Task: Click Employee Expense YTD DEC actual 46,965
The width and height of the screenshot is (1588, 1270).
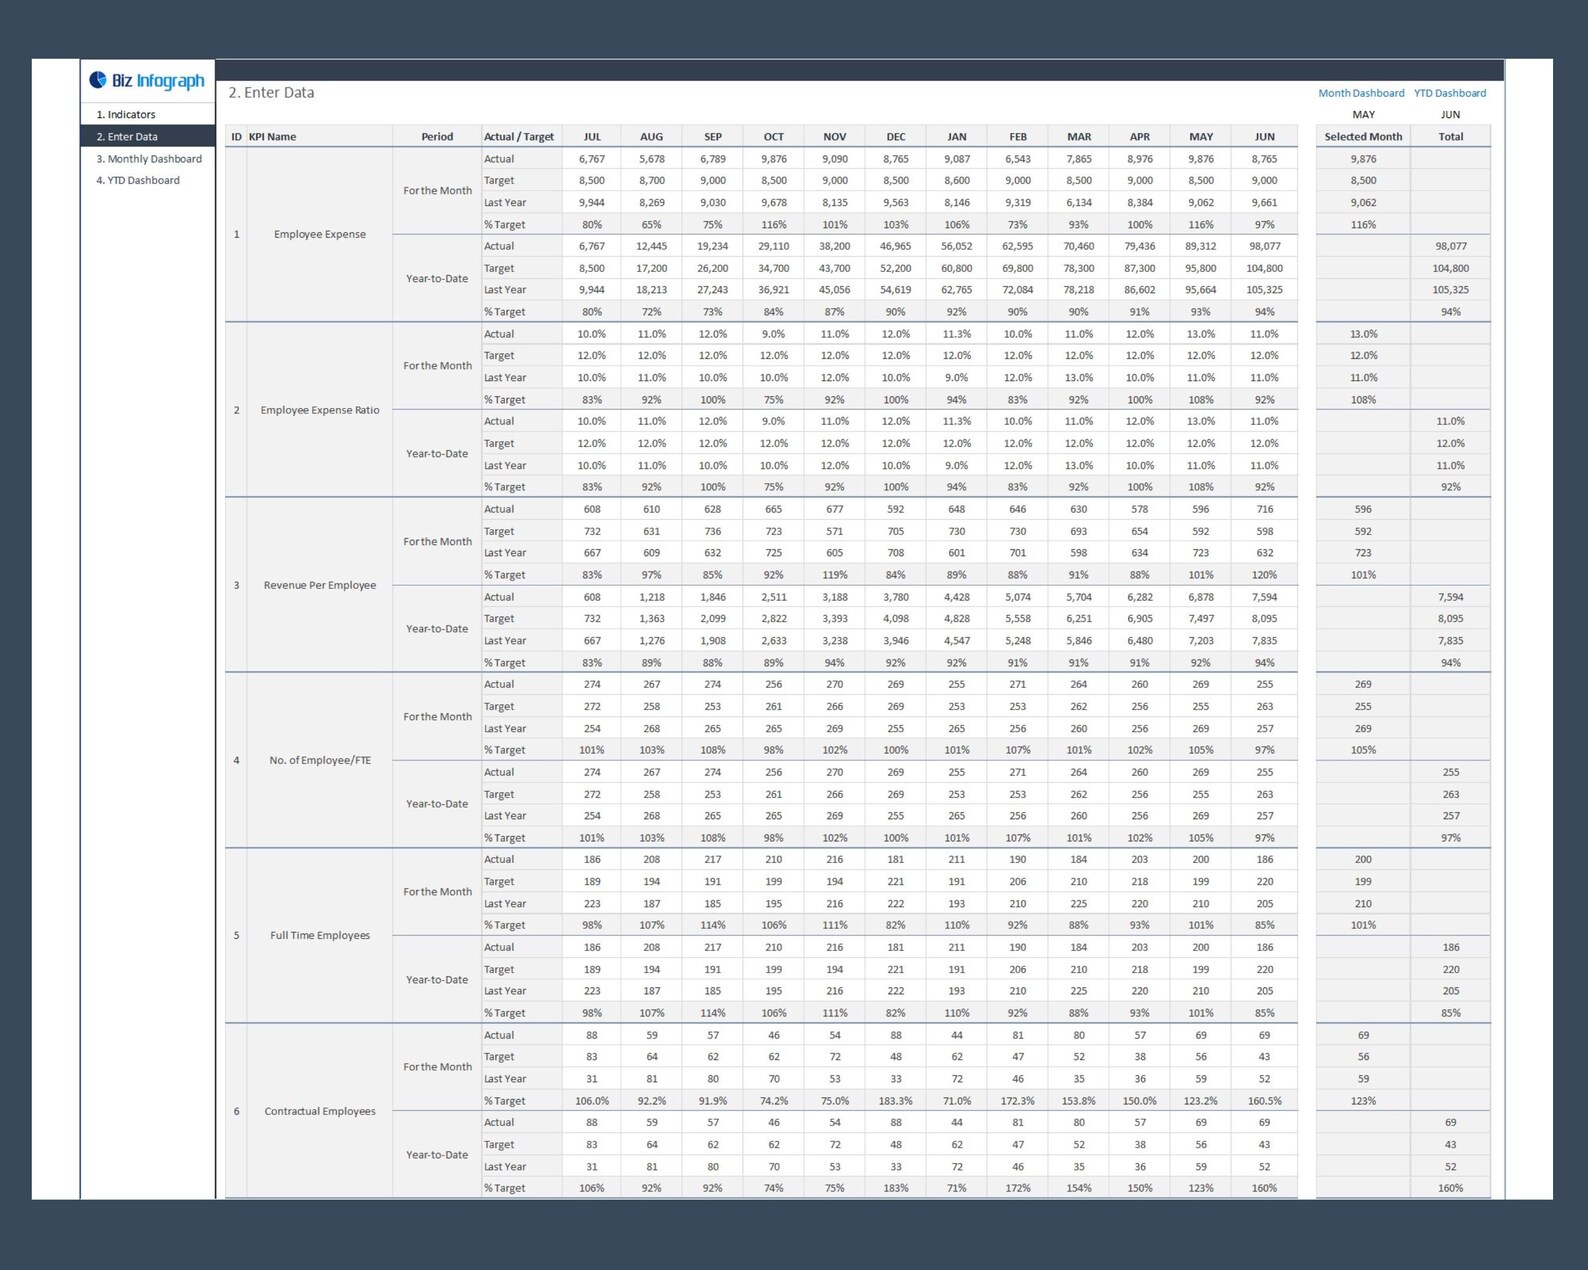Action: point(895,246)
